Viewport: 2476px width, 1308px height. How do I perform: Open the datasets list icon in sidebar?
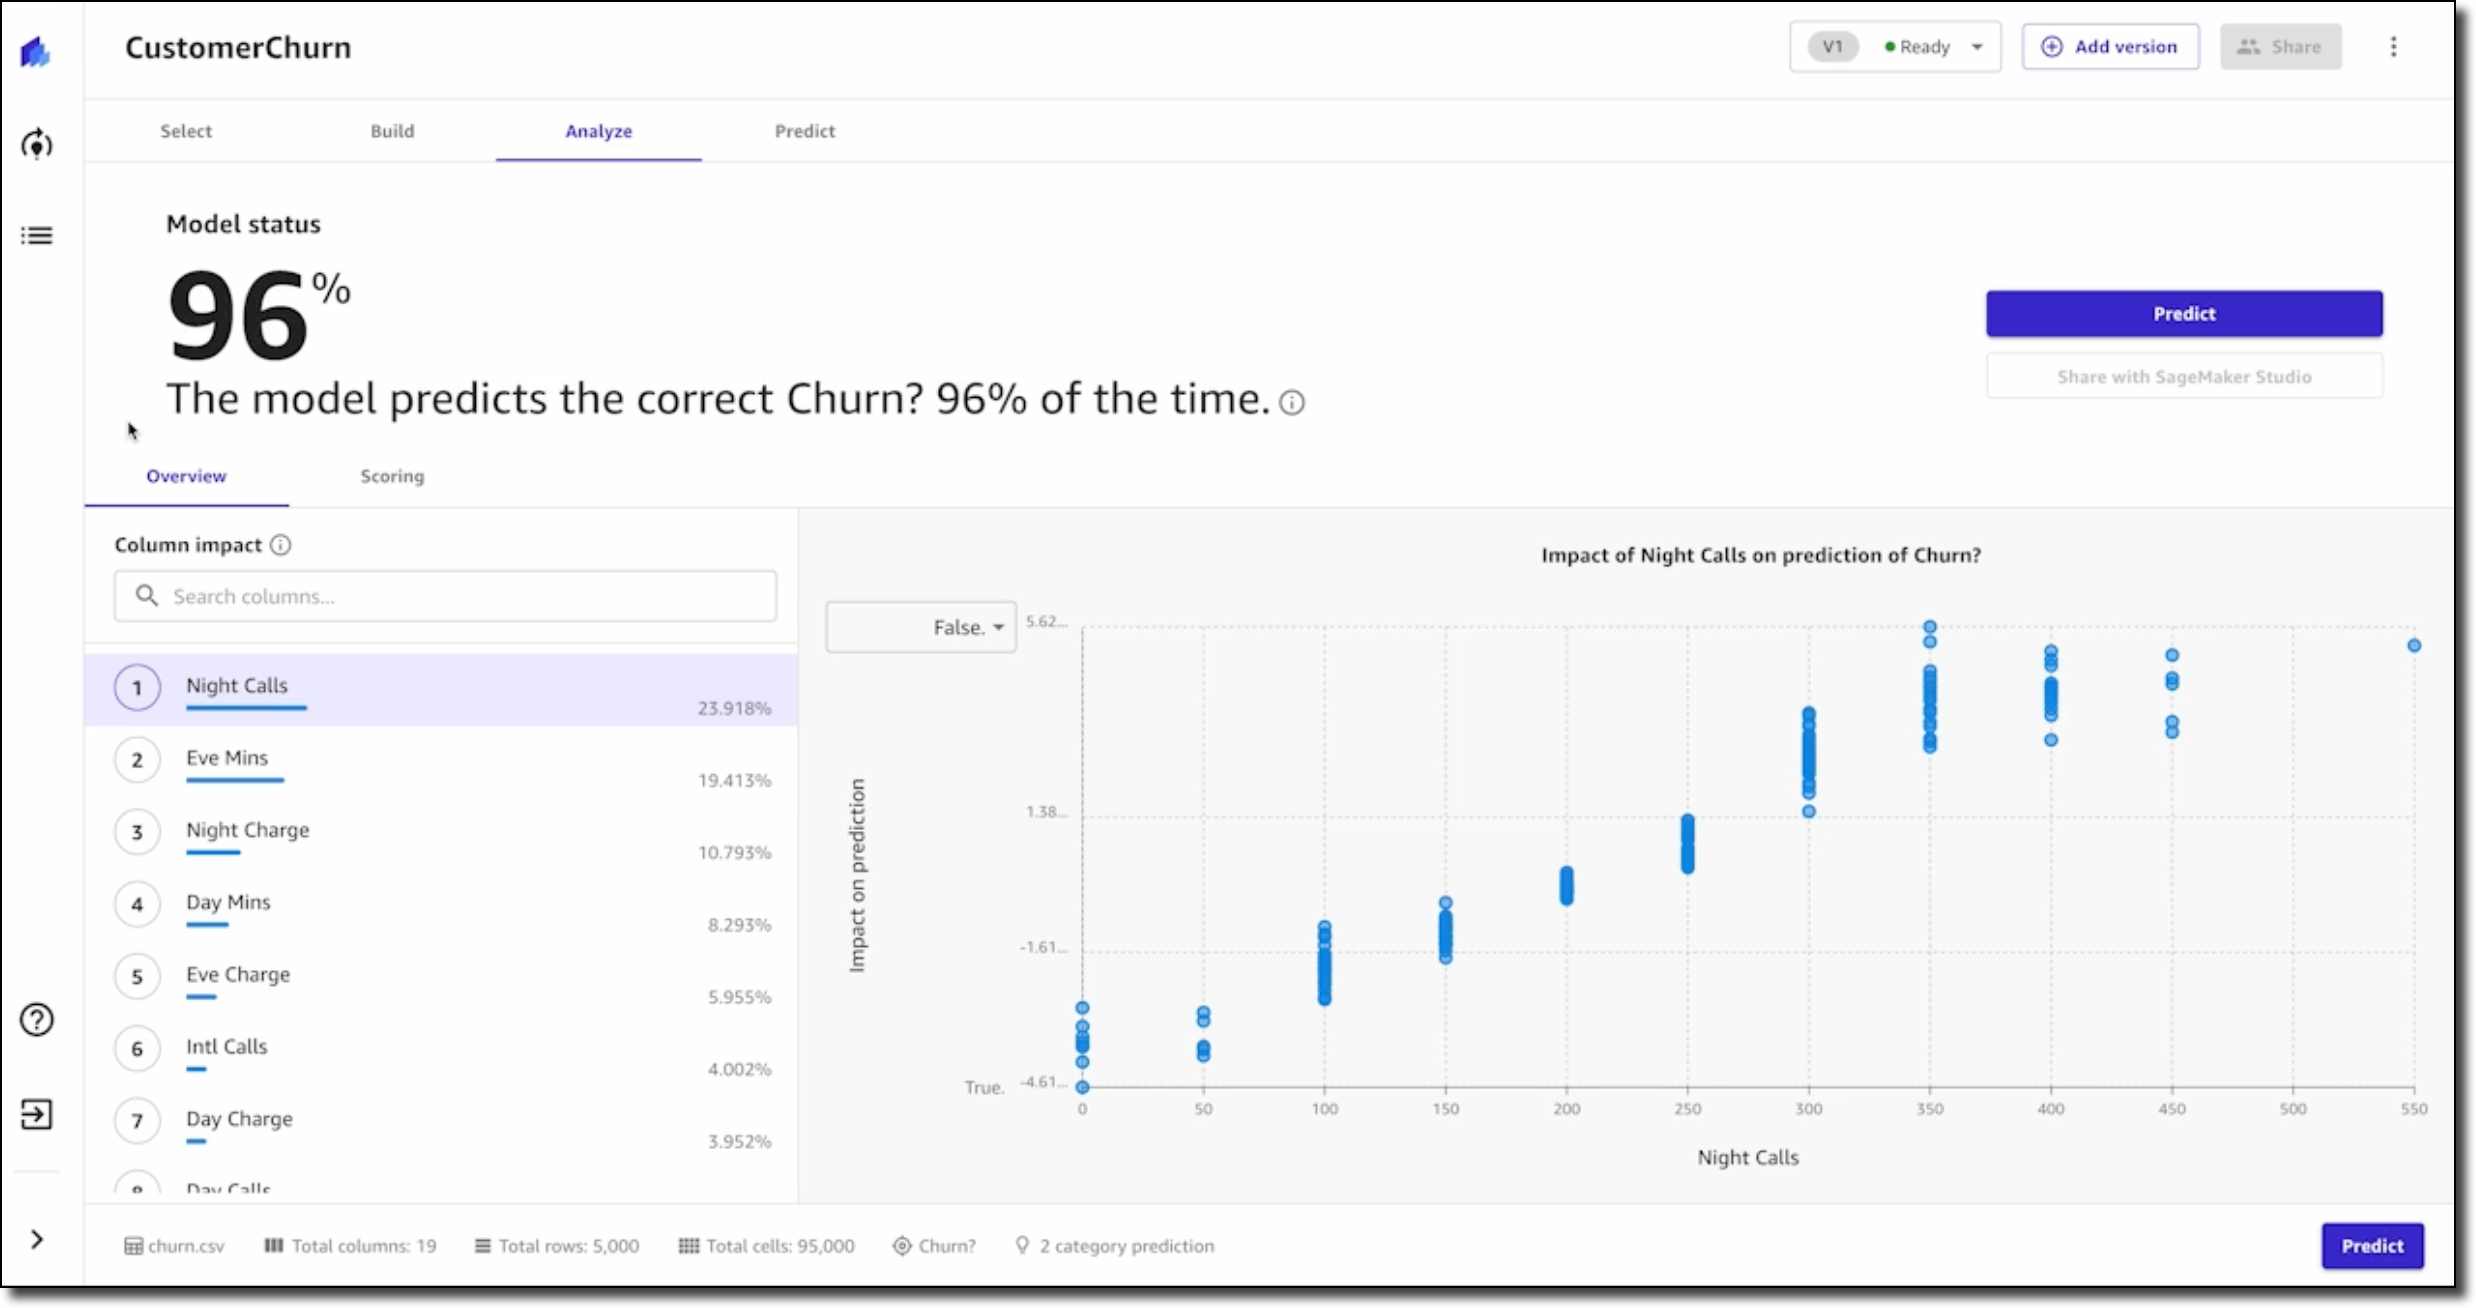tap(37, 236)
